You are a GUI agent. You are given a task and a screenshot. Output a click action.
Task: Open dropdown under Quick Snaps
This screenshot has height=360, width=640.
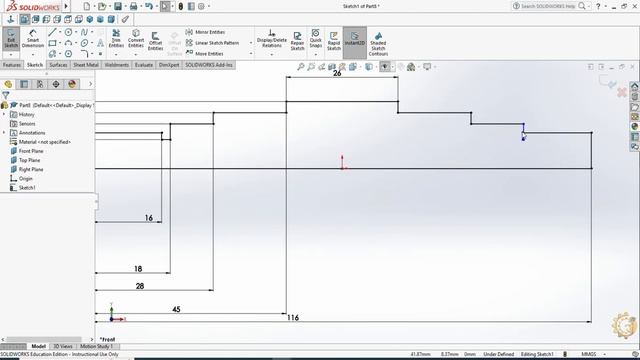coord(316,54)
